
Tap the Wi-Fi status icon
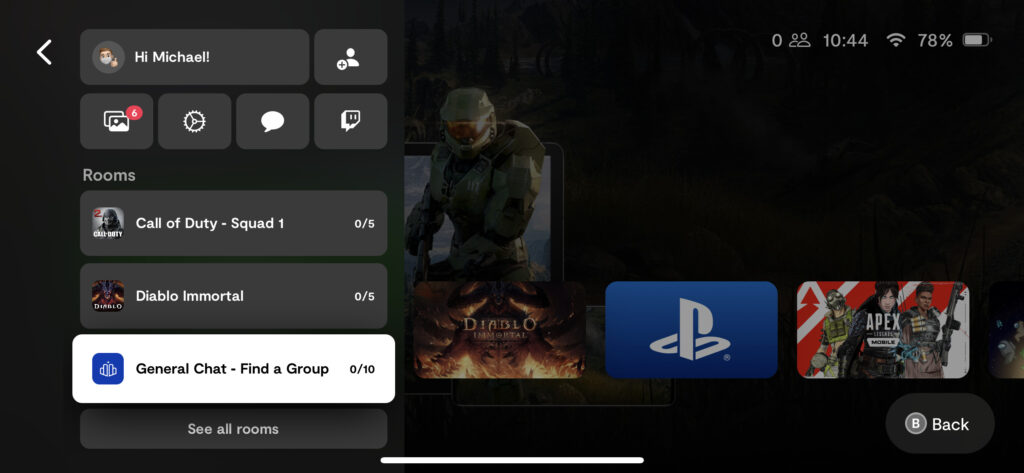[896, 41]
